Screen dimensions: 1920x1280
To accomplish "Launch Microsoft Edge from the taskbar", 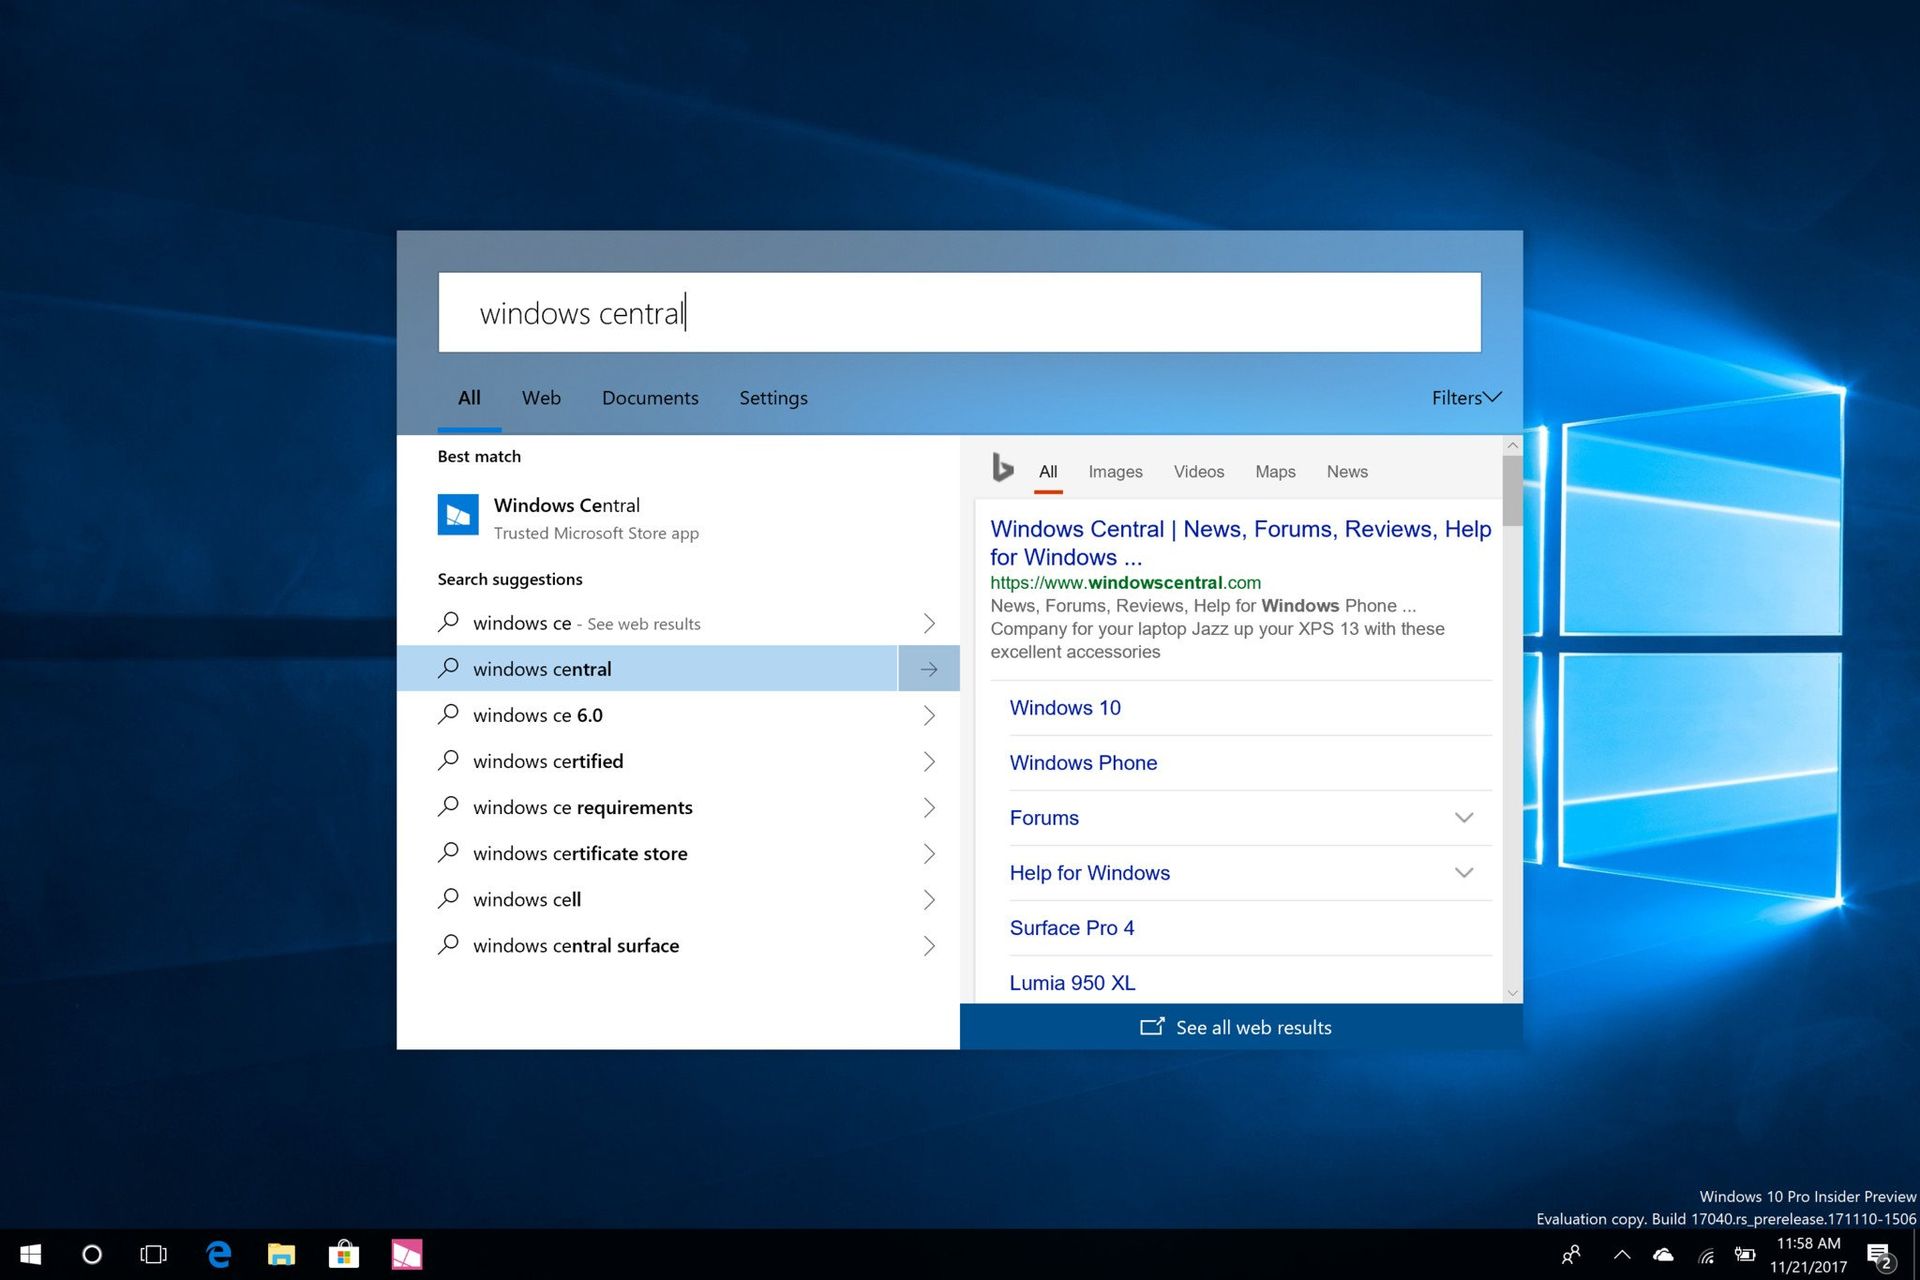I will (219, 1254).
